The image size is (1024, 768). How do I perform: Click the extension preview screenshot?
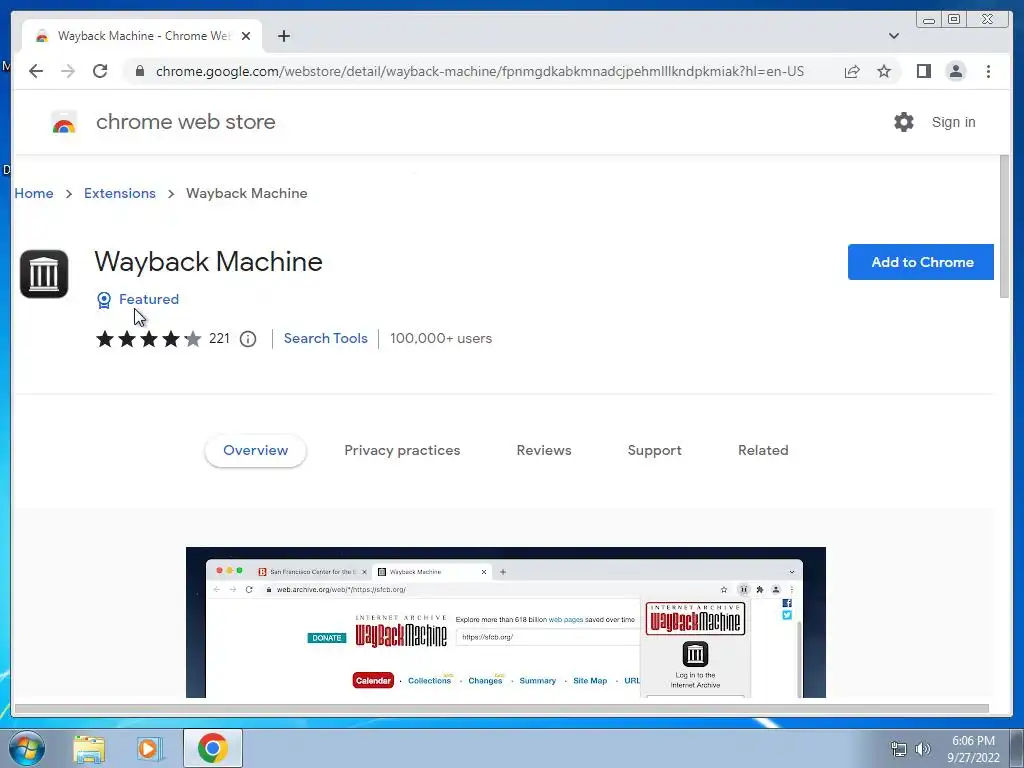click(x=505, y=622)
